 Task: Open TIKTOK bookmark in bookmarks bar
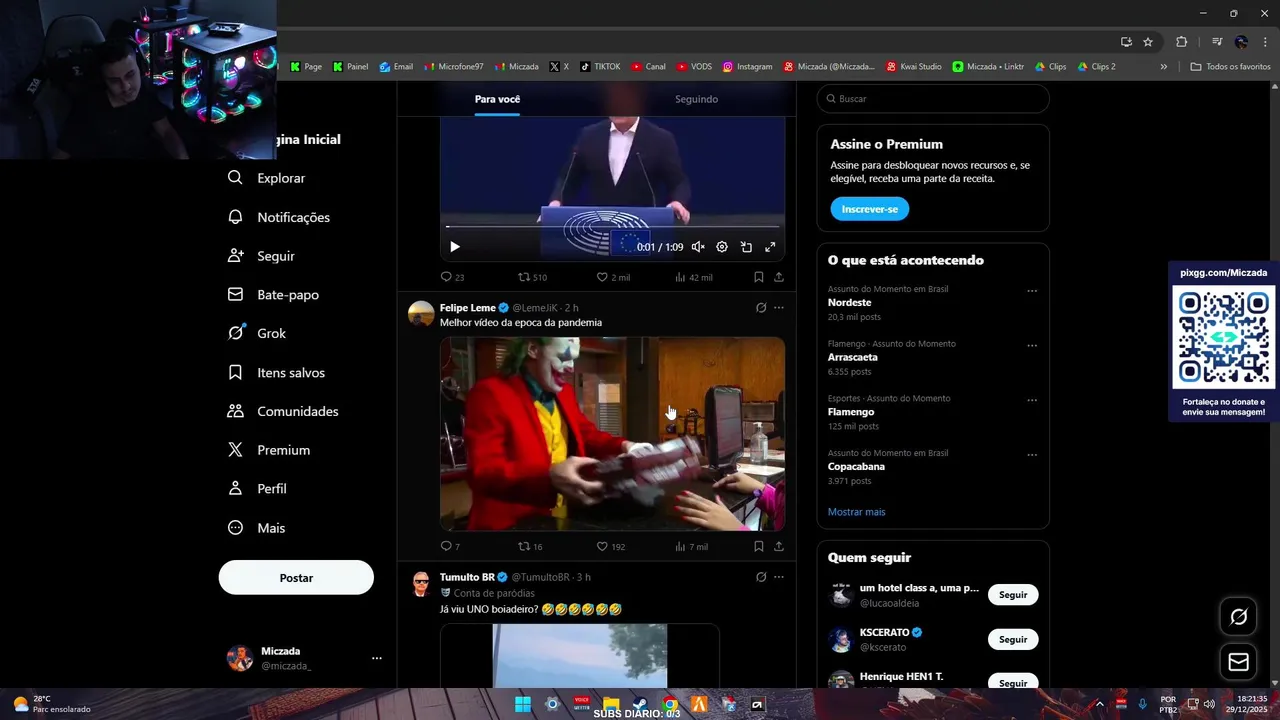pos(600,67)
